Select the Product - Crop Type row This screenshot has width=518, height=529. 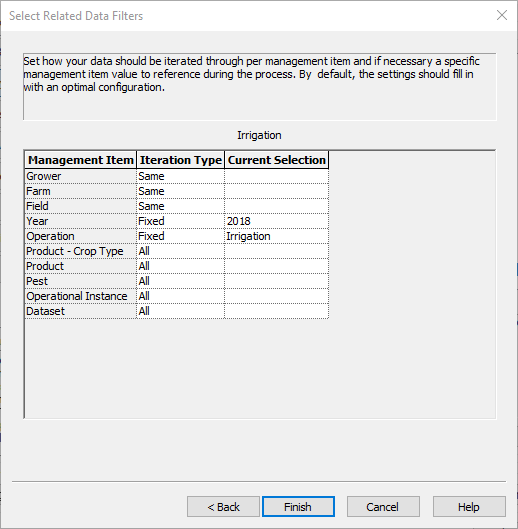tap(81, 251)
